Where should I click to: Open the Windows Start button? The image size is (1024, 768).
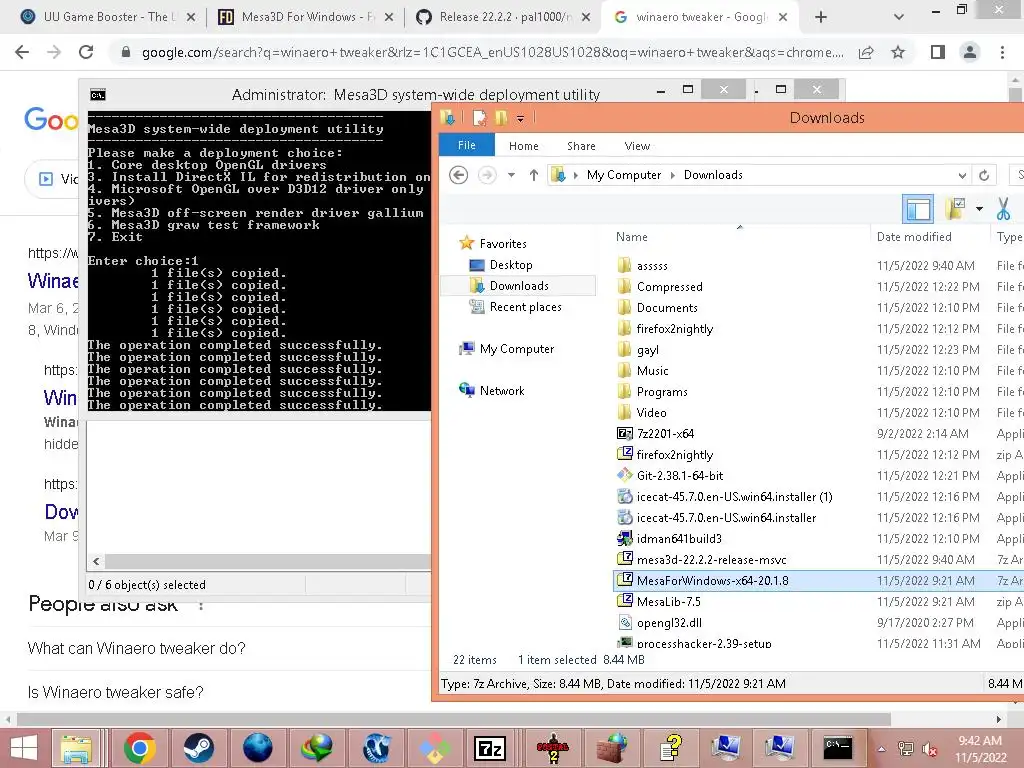tap(24, 748)
